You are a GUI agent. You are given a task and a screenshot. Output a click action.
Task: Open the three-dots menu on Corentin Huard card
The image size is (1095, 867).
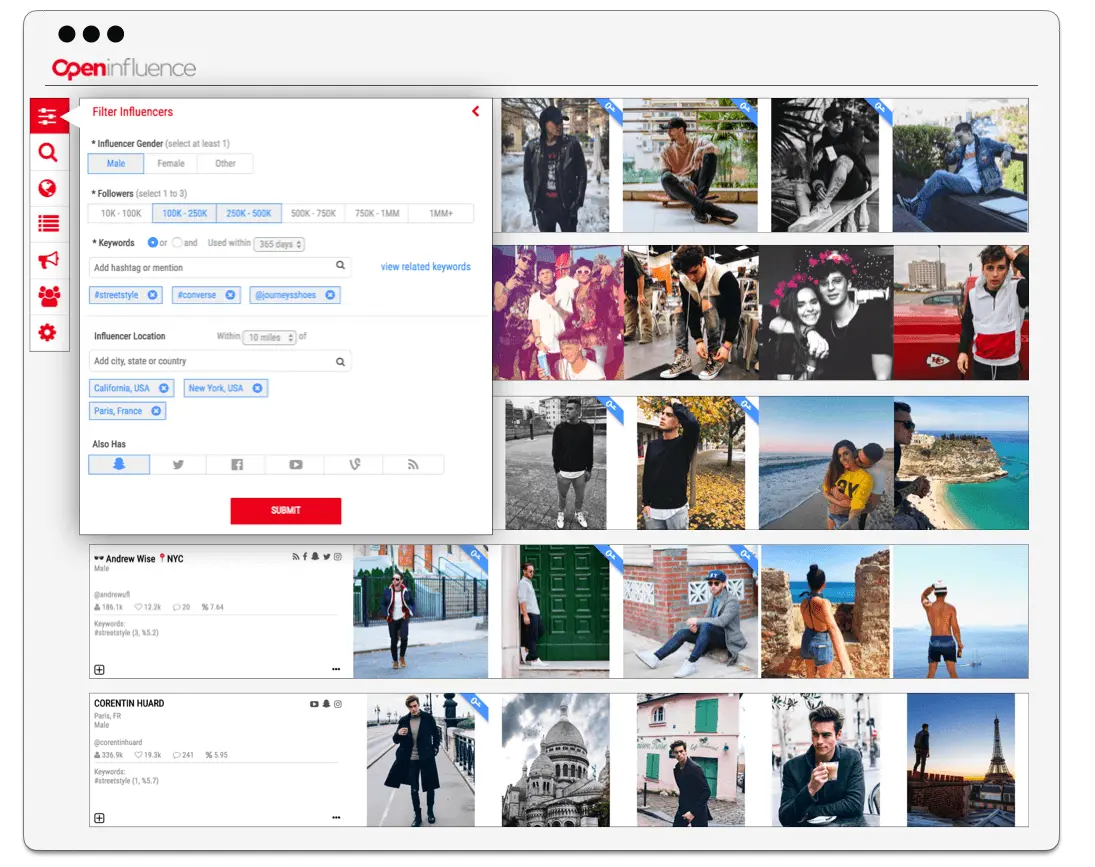click(335, 818)
